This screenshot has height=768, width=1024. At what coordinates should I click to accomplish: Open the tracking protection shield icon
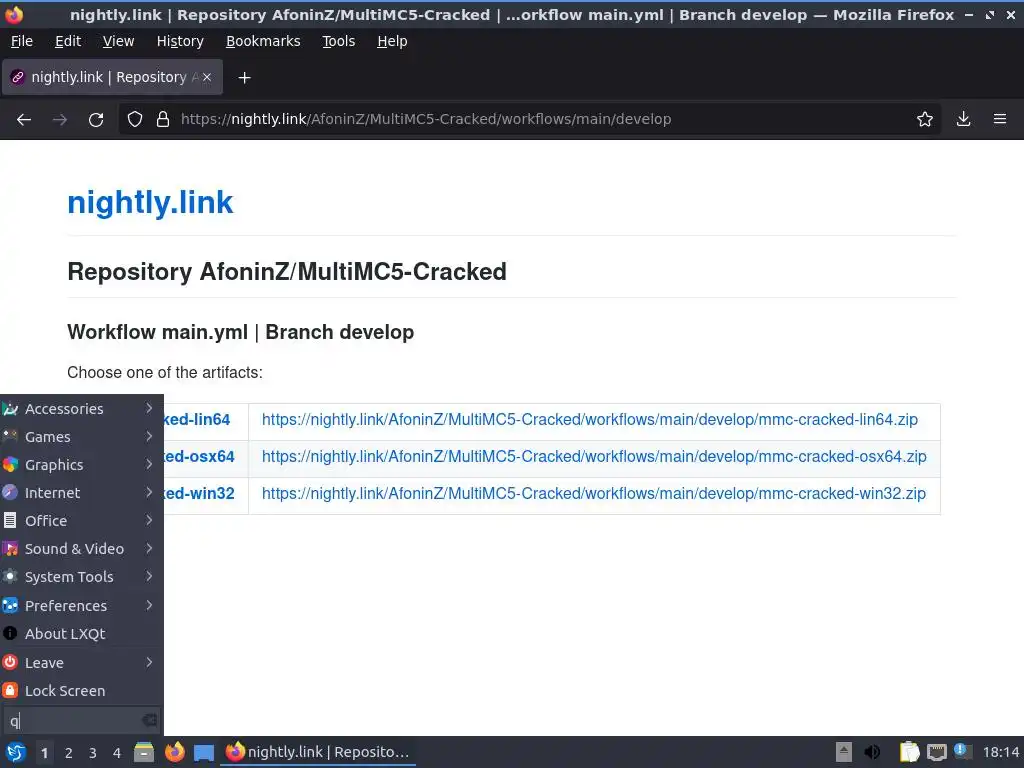click(x=135, y=120)
